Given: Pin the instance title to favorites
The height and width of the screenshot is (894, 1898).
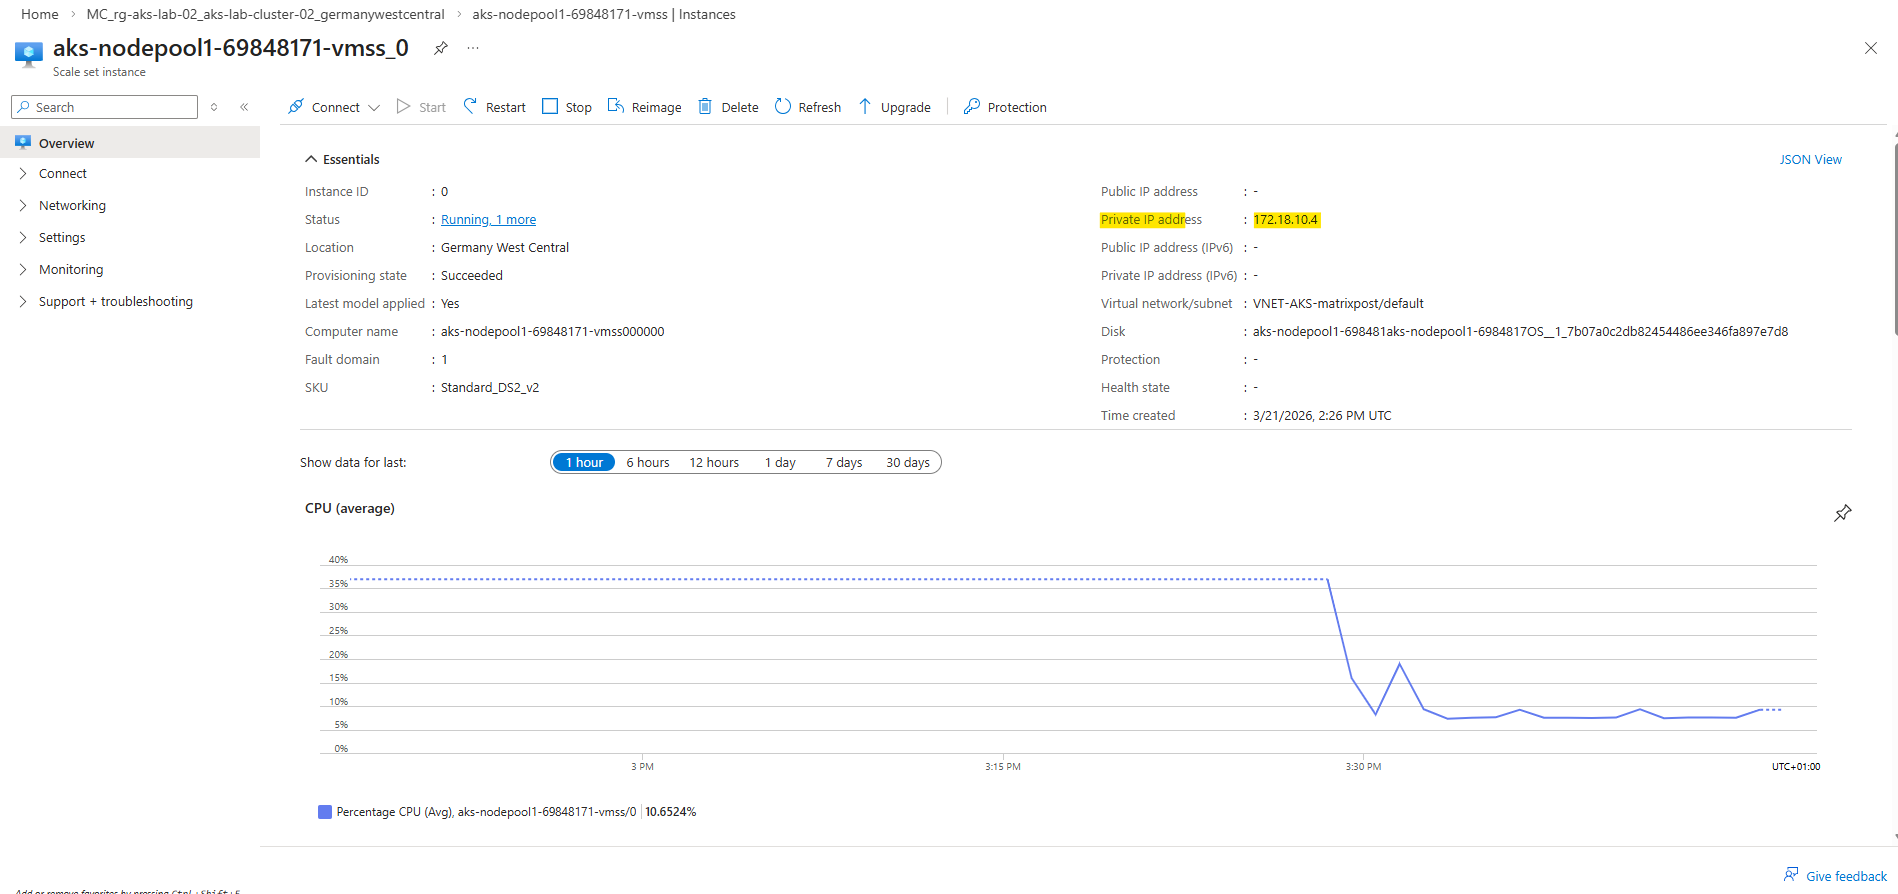Looking at the screenshot, I should click(x=440, y=48).
